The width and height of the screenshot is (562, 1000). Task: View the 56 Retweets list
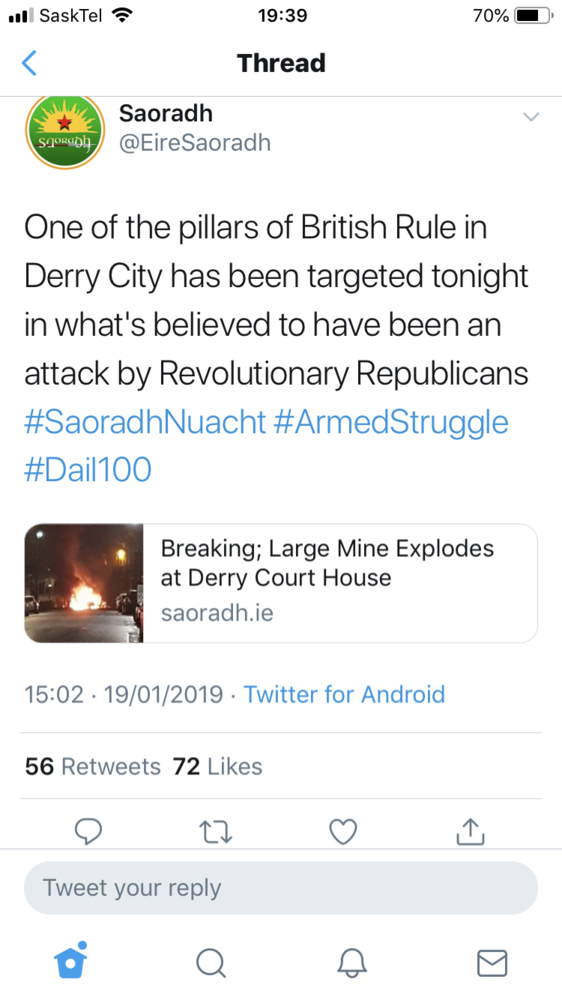click(93, 766)
